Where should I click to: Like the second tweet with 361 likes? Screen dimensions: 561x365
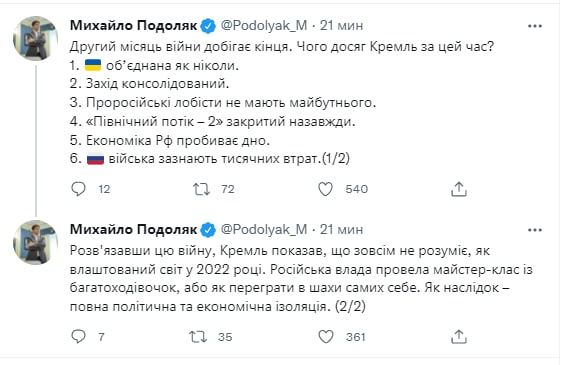(x=326, y=337)
